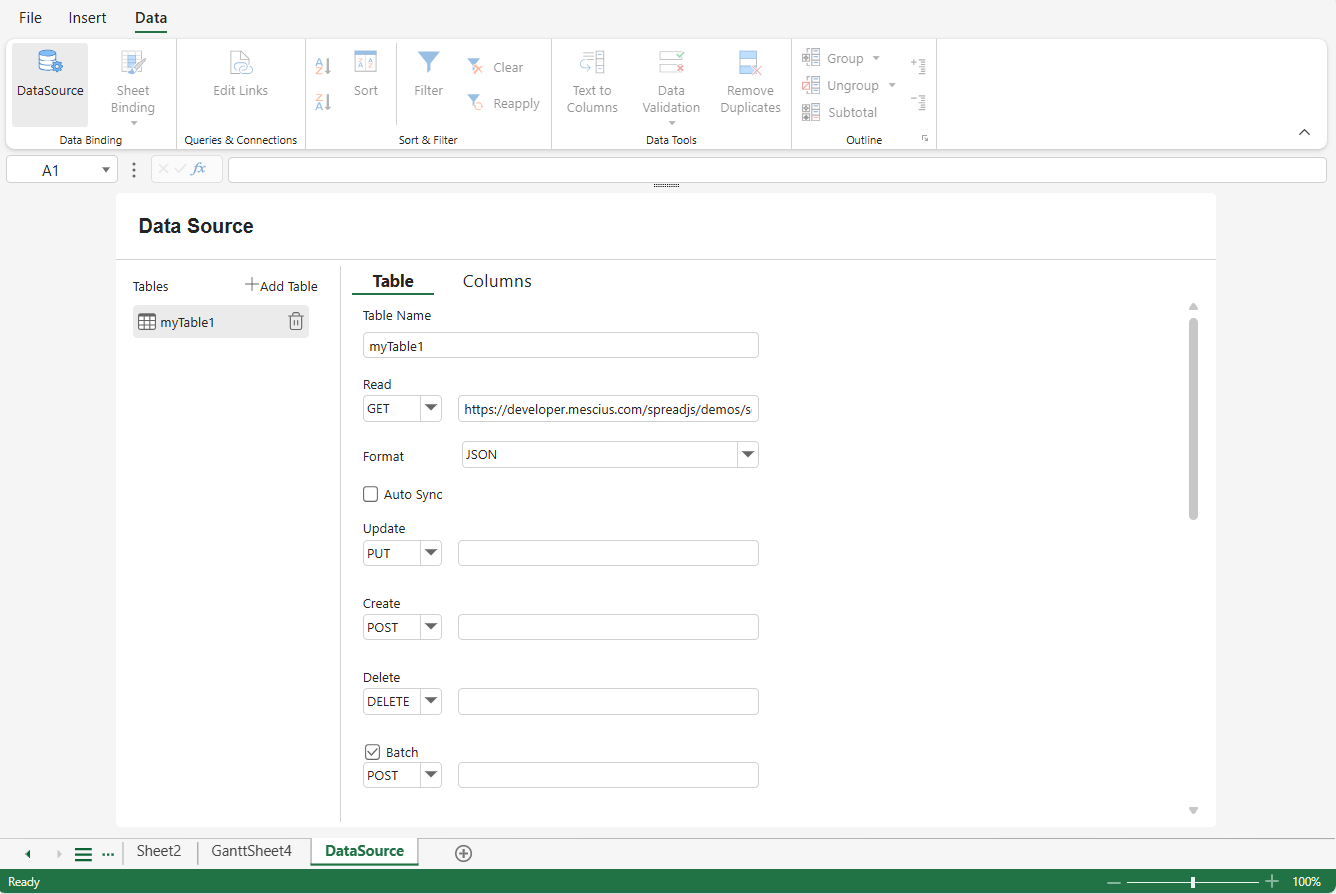The image size is (1336, 894).
Task: Uncheck the Batch checkbox
Action: tap(373, 752)
